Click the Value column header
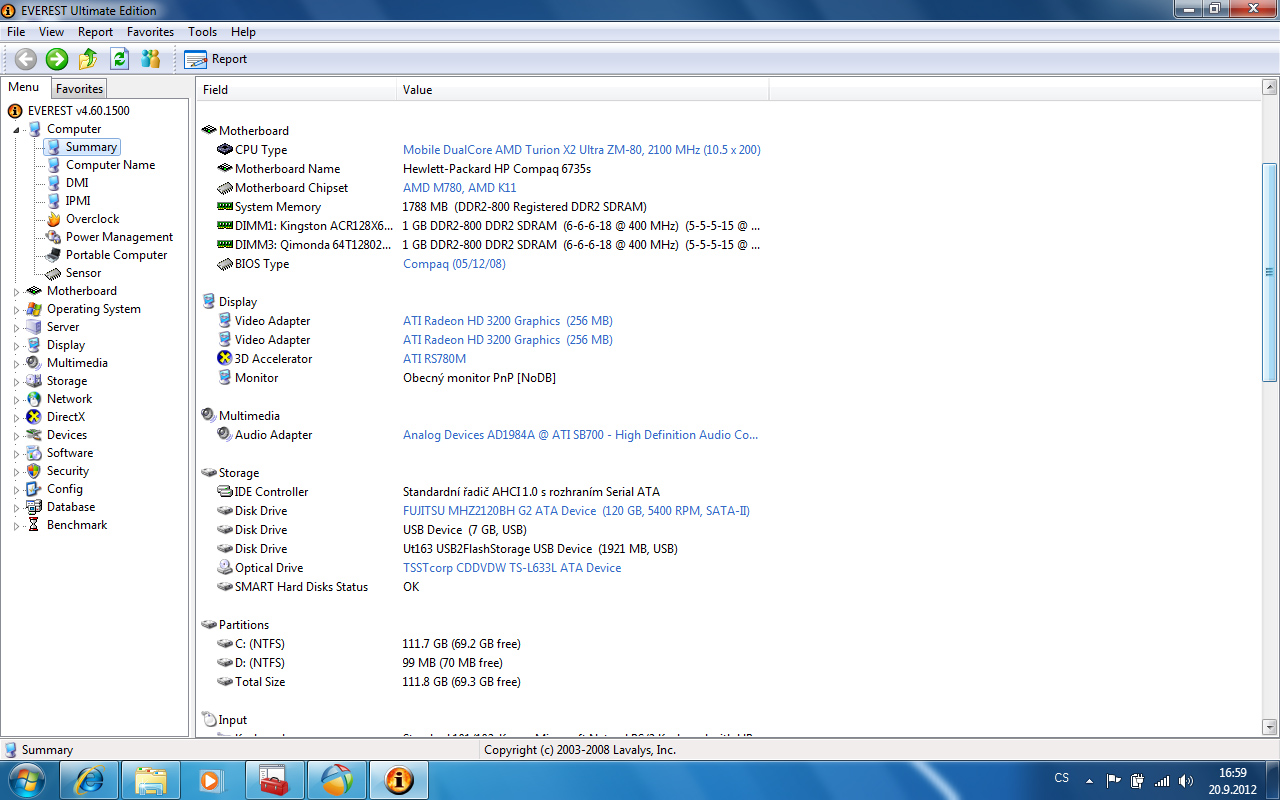 click(x=583, y=90)
